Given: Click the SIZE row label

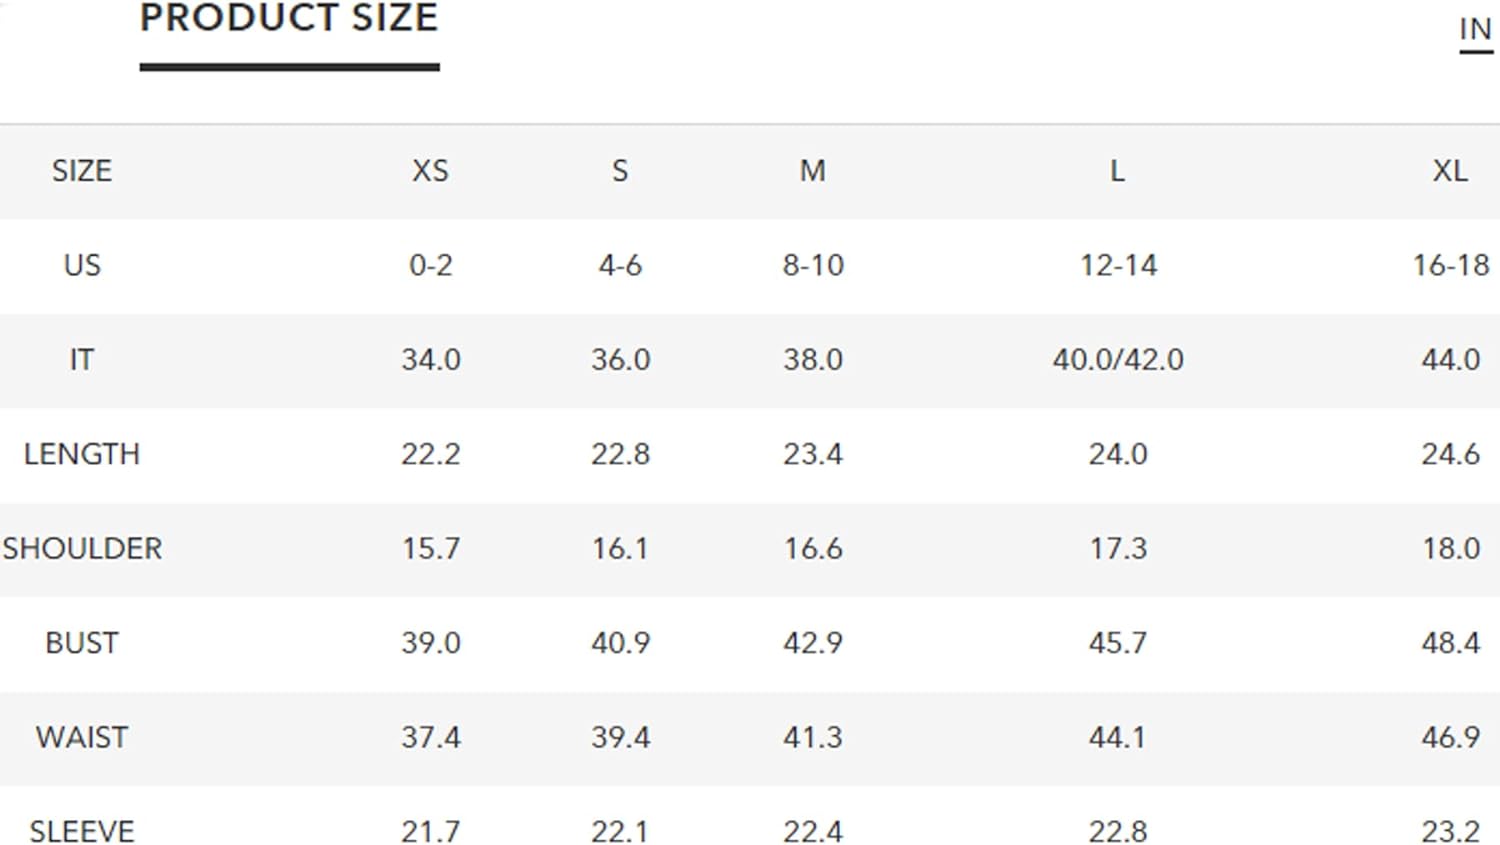Looking at the screenshot, I should pyautogui.click(x=82, y=171).
